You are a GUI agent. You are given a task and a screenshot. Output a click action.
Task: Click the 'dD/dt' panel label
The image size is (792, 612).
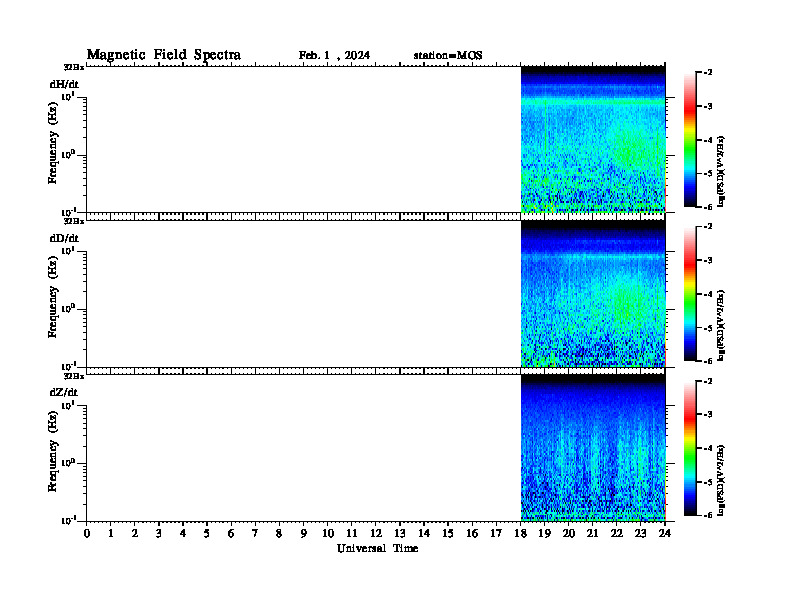(x=64, y=238)
